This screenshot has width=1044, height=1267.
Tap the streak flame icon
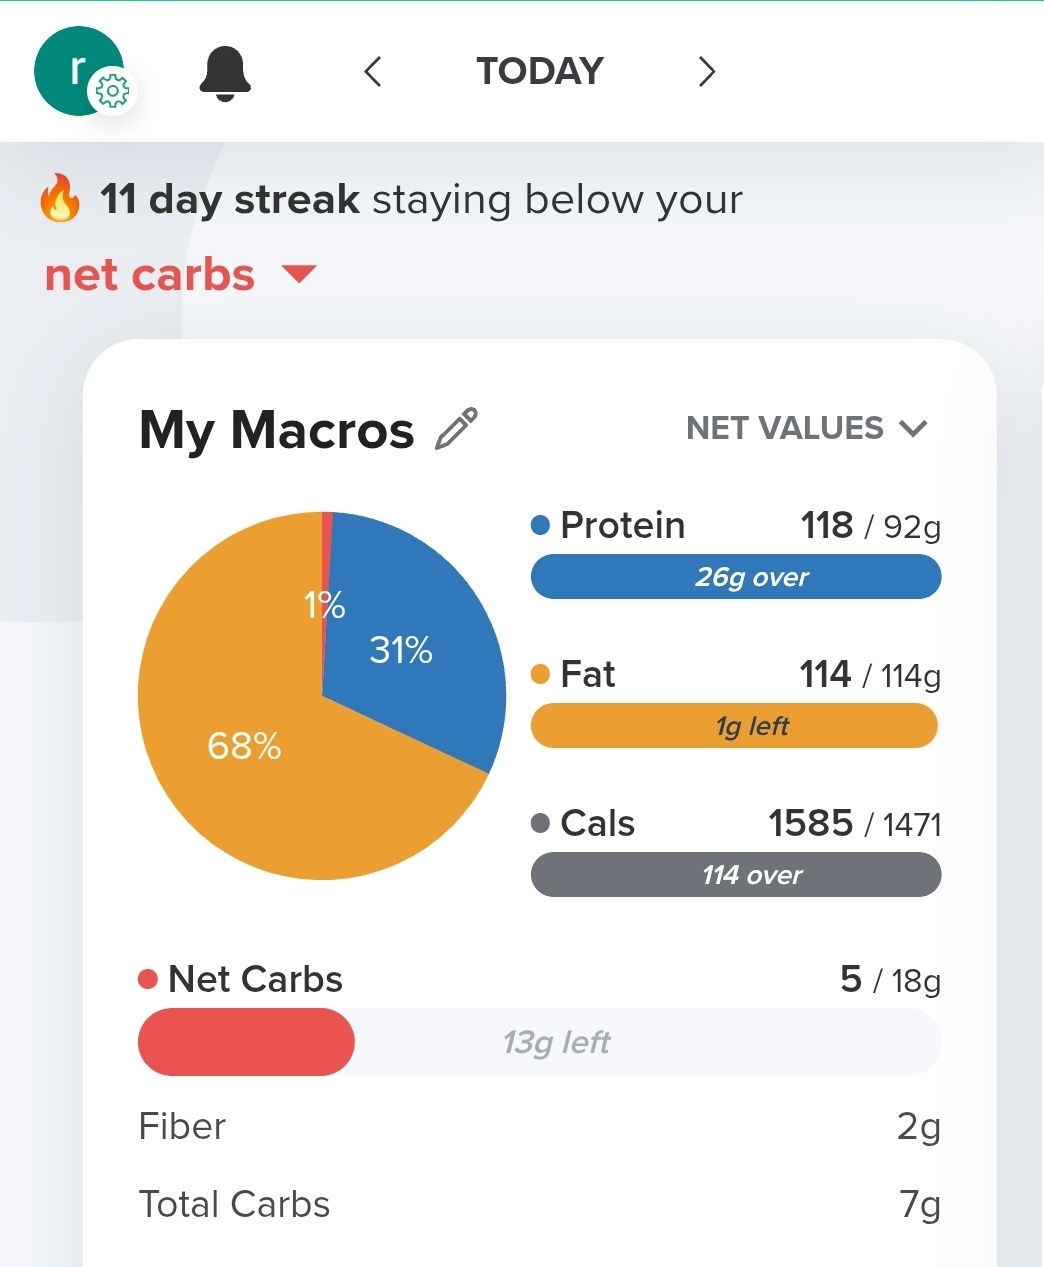(x=60, y=198)
